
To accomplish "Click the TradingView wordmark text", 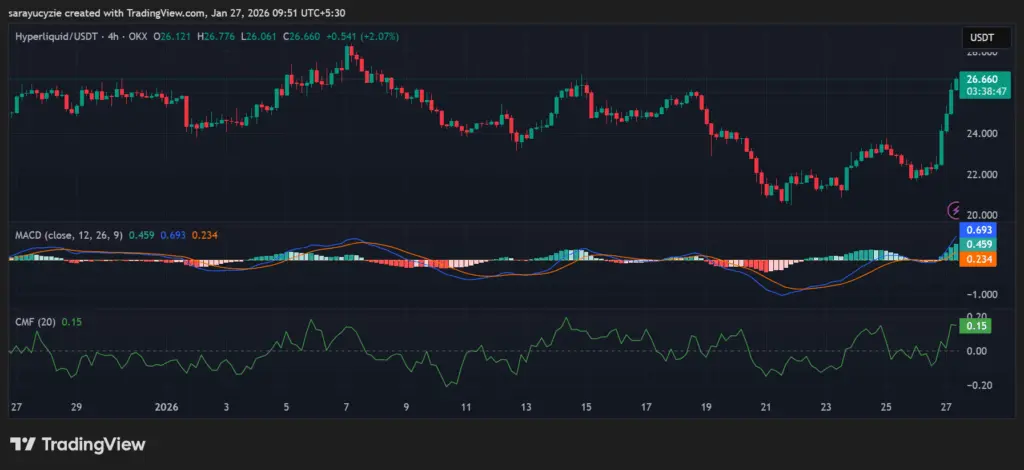I will click(x=88, y=444).
